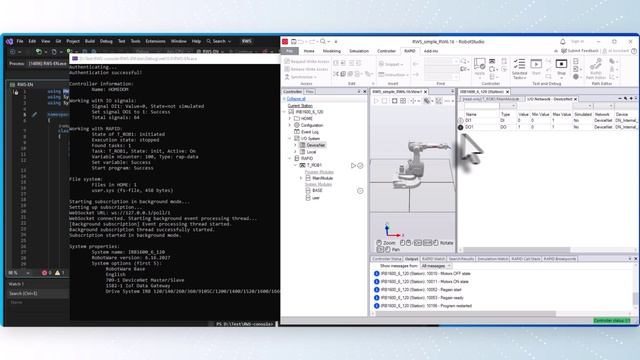
Task: Open the Extensions menu in Visual Studio
Action: point(156,41)
